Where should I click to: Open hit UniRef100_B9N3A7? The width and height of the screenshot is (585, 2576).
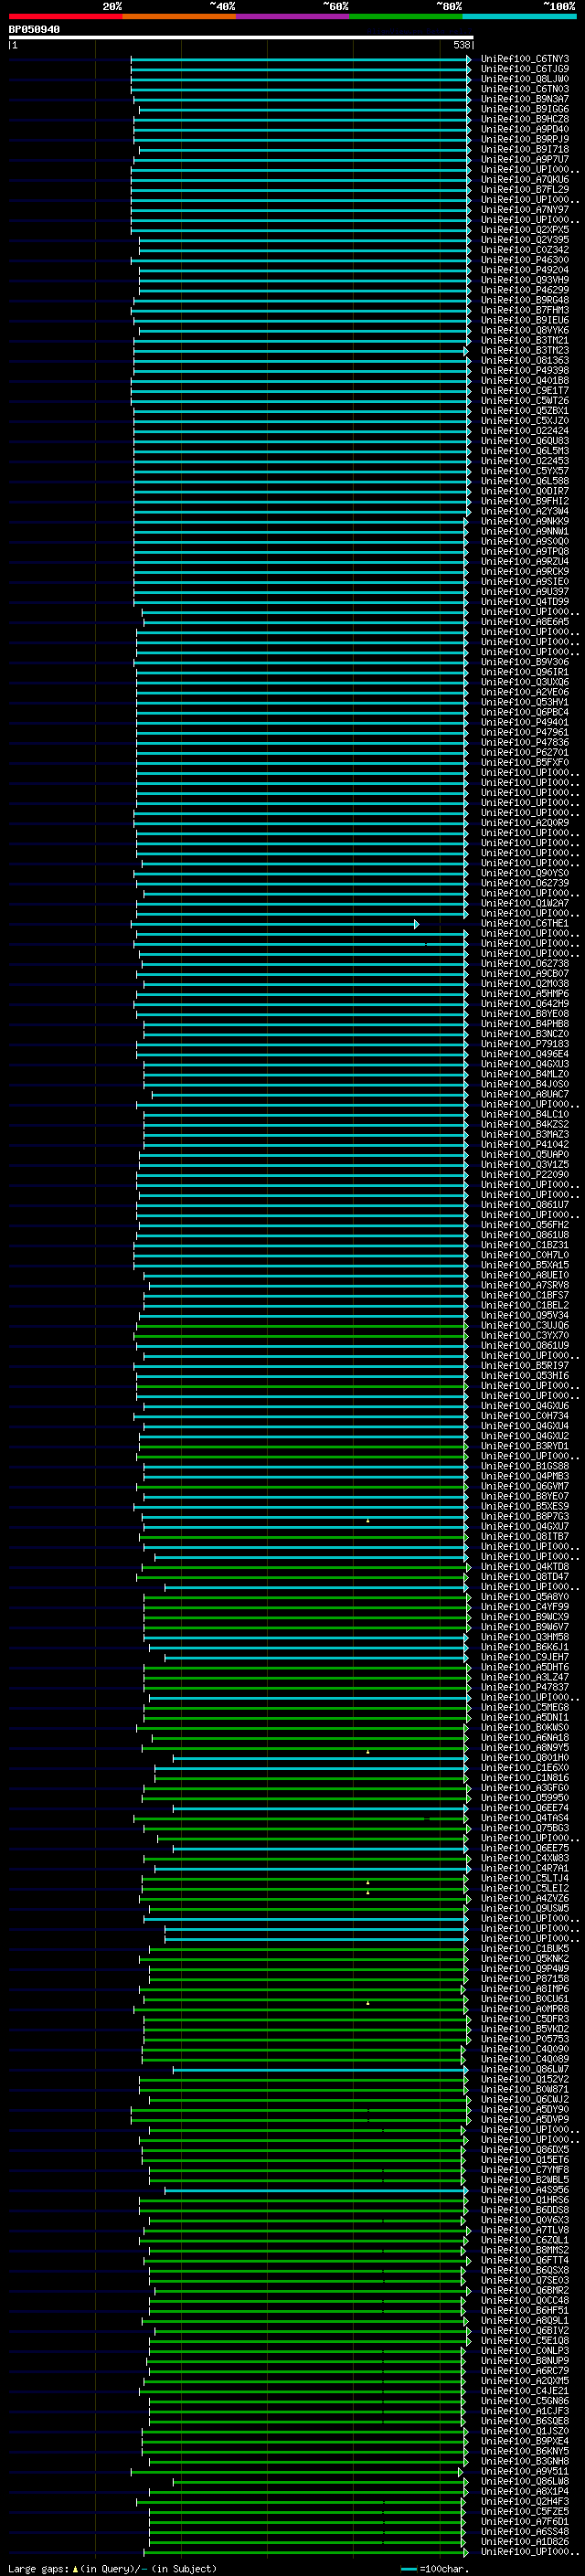(x=525, y=99)
